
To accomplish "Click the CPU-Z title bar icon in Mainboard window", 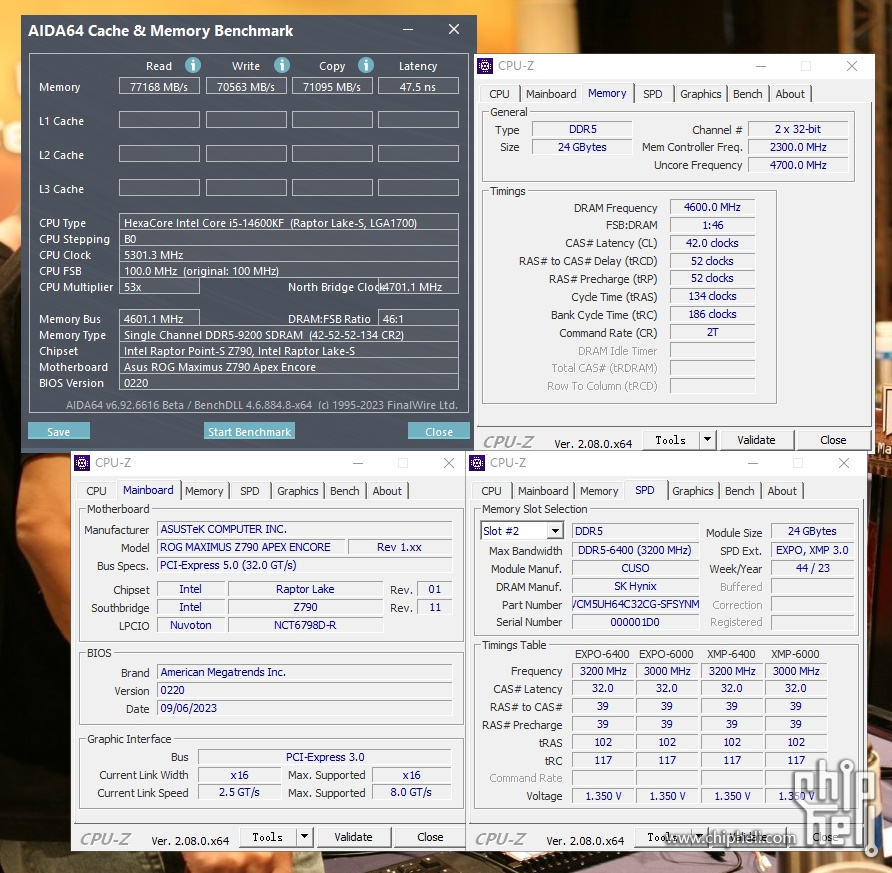I will 82,463.
